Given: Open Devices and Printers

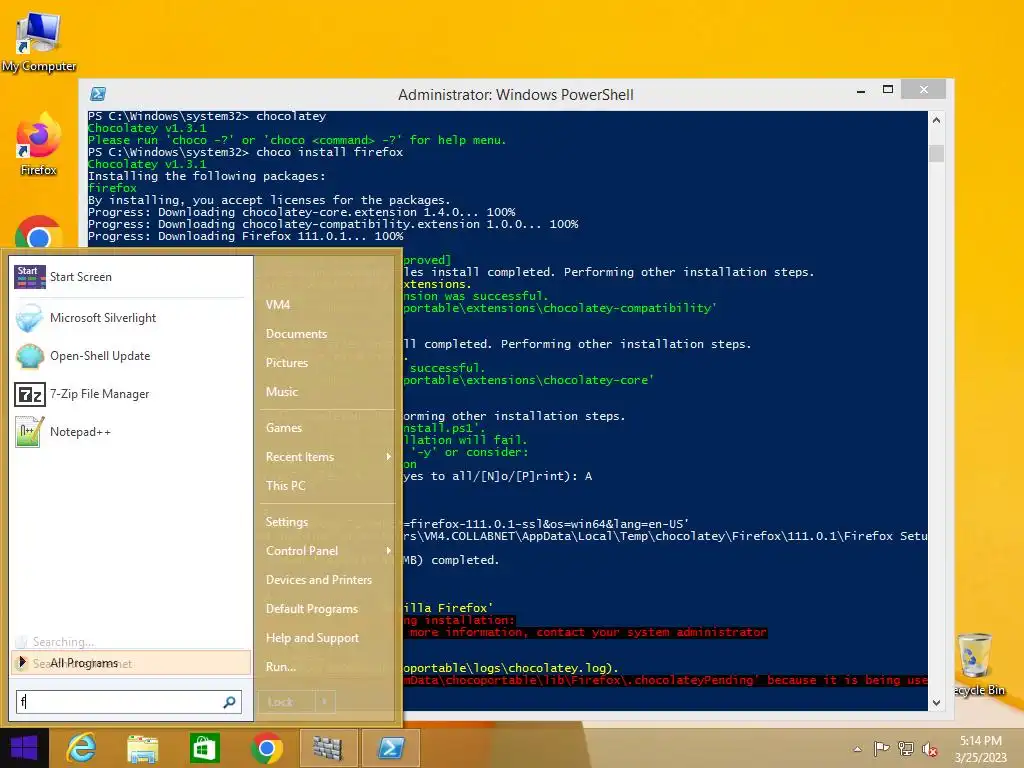Looking at the screenshot, I should [x=319, y=580].
